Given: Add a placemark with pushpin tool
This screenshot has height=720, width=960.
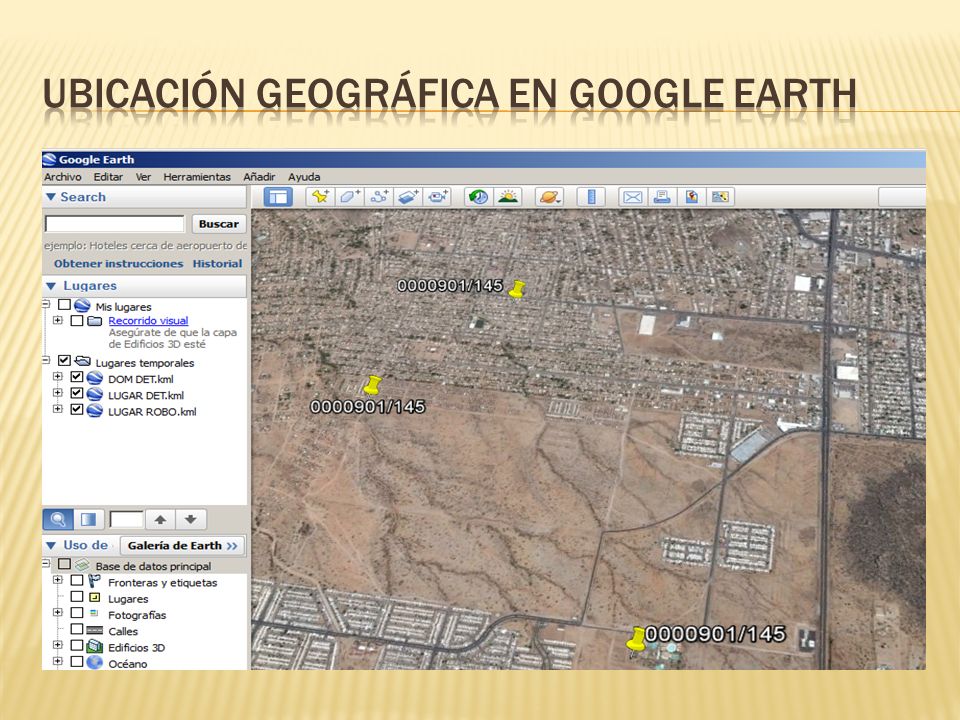Looking at the screenshot, I should coord(320,197).
